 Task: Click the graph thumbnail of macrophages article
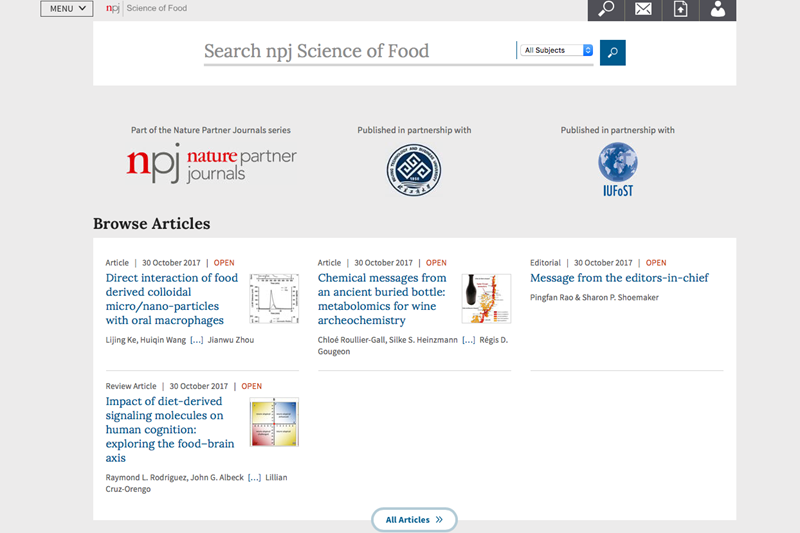pos(274,298)
